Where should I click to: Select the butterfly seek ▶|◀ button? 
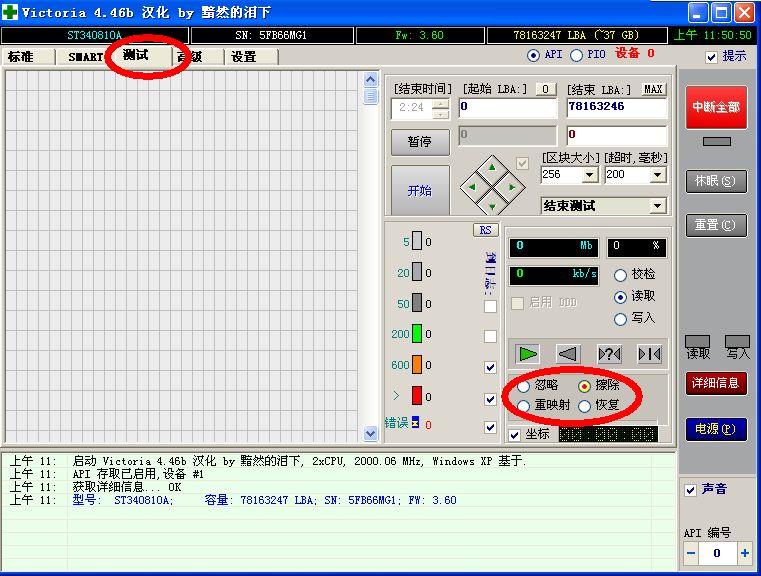[x=649, y=354]
